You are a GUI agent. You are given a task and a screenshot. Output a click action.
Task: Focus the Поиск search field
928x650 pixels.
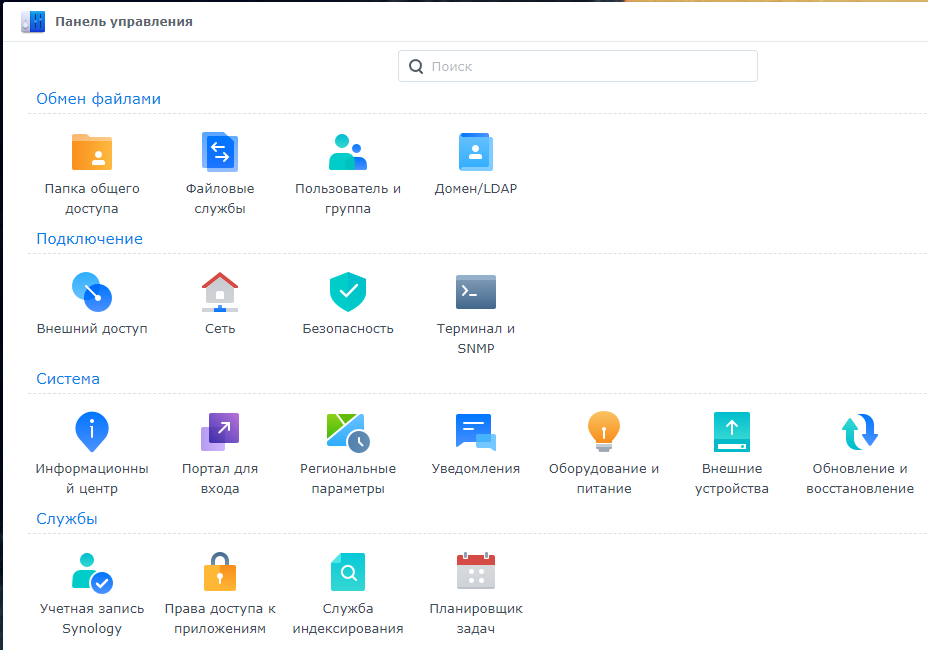pos(578,66)
